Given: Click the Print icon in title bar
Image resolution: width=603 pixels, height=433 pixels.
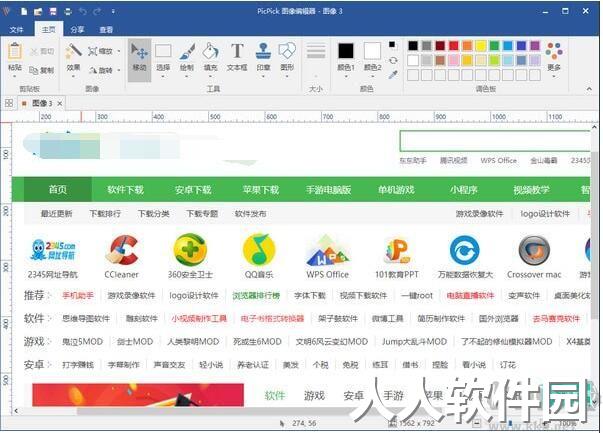Looking at the screenshot, I should point(68,11).
